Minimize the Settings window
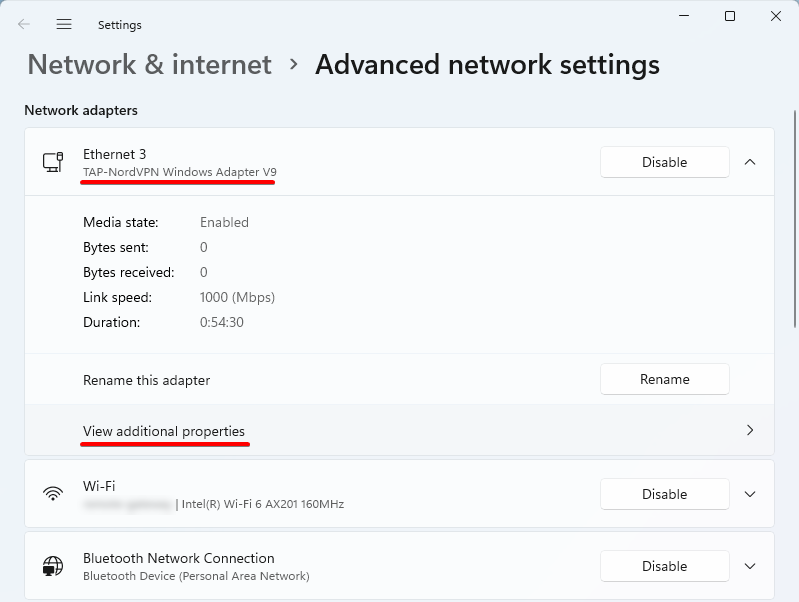The width and height of the screenshot is (799, 602). point(684,16)
